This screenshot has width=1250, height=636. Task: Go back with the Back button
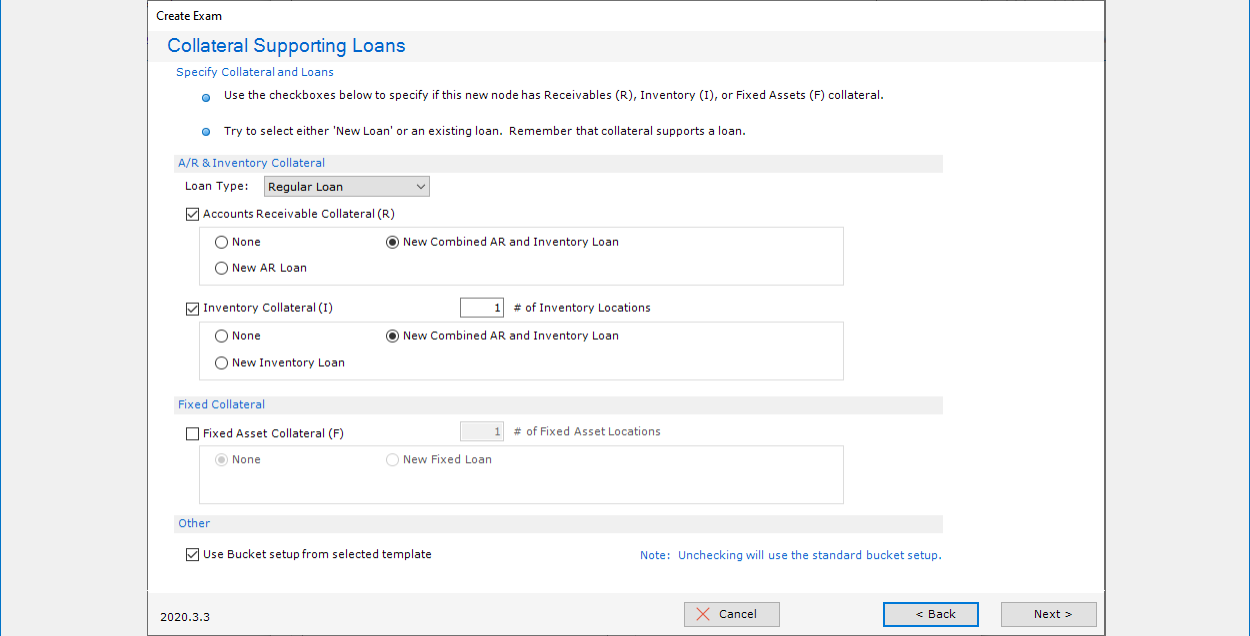click(930, 614)
